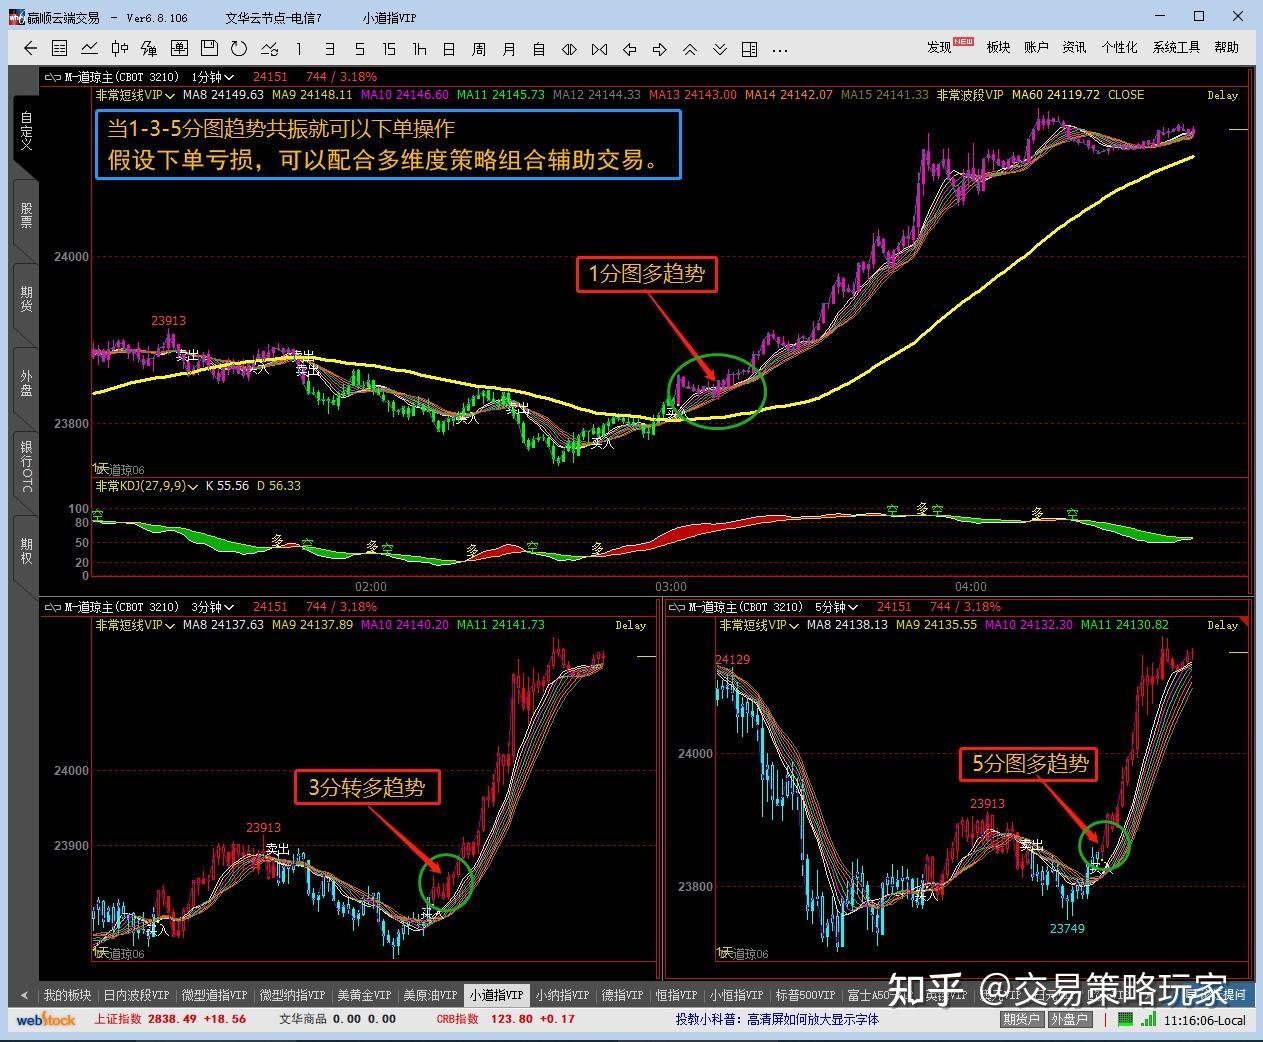Select the 外盘 side panel tab
This screenshot has height=1042, width=1263.
(x=26, y=384)
